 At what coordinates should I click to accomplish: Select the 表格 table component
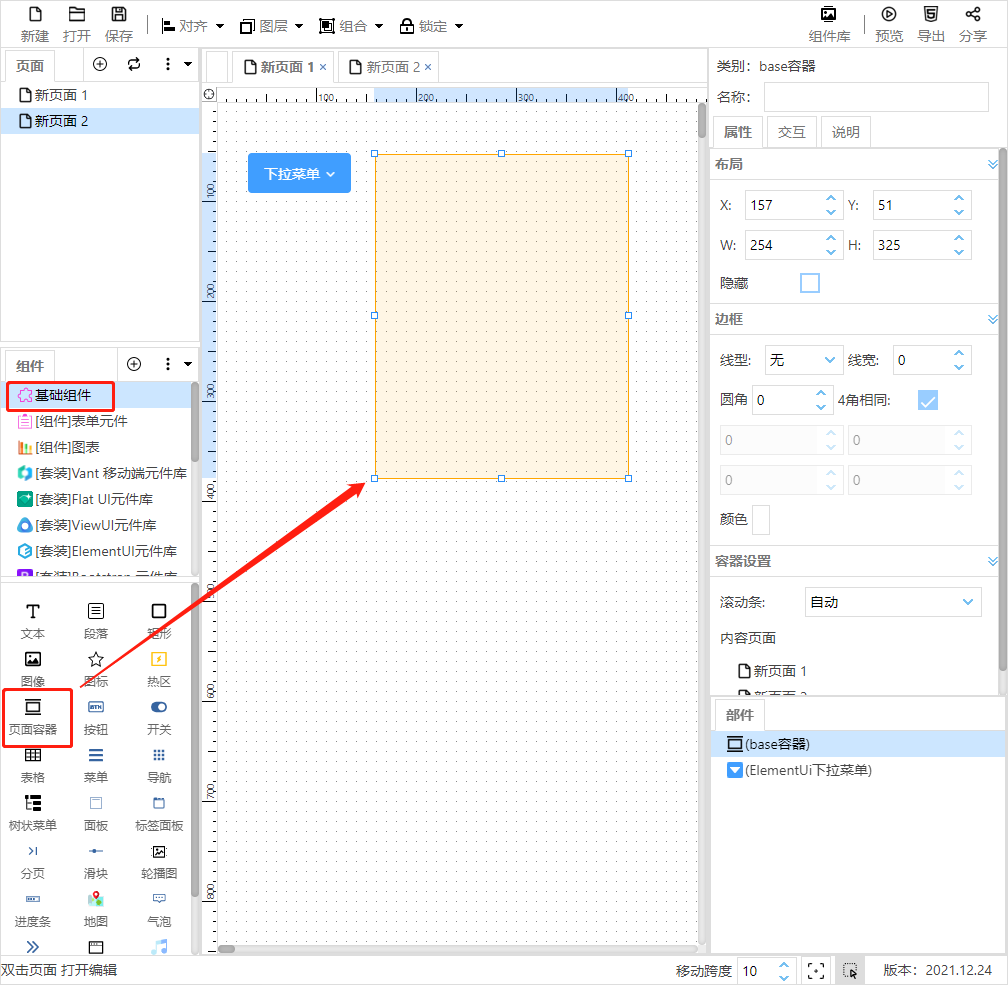click(33, 764)
